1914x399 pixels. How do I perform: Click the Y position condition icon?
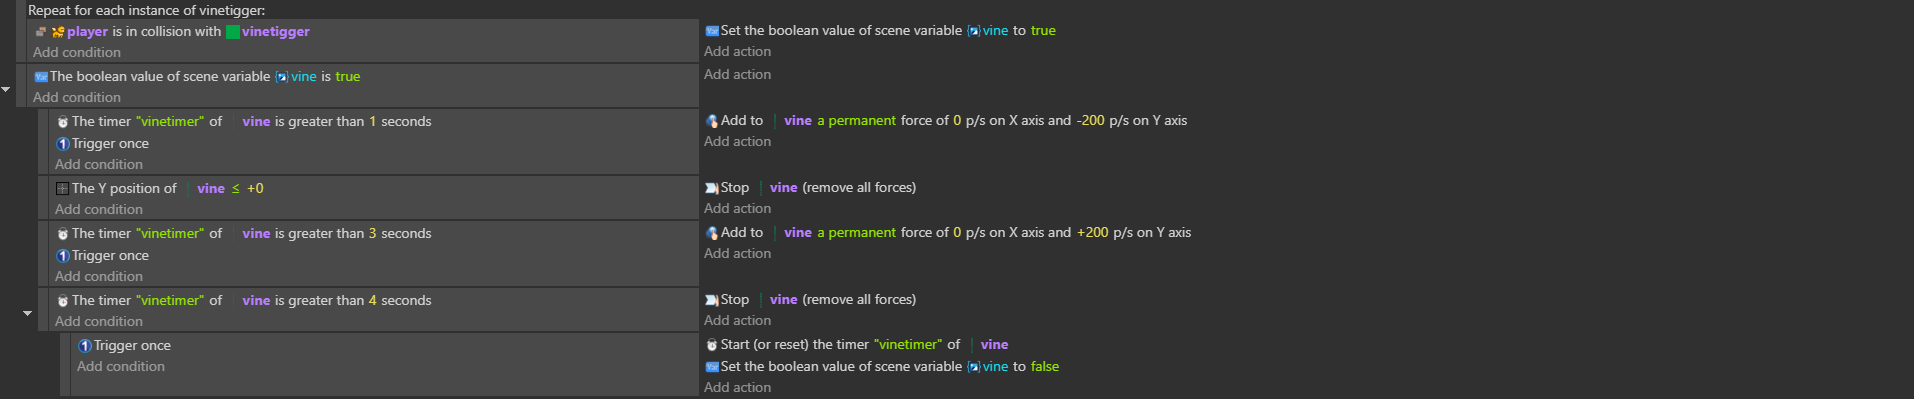pos(63,188)
